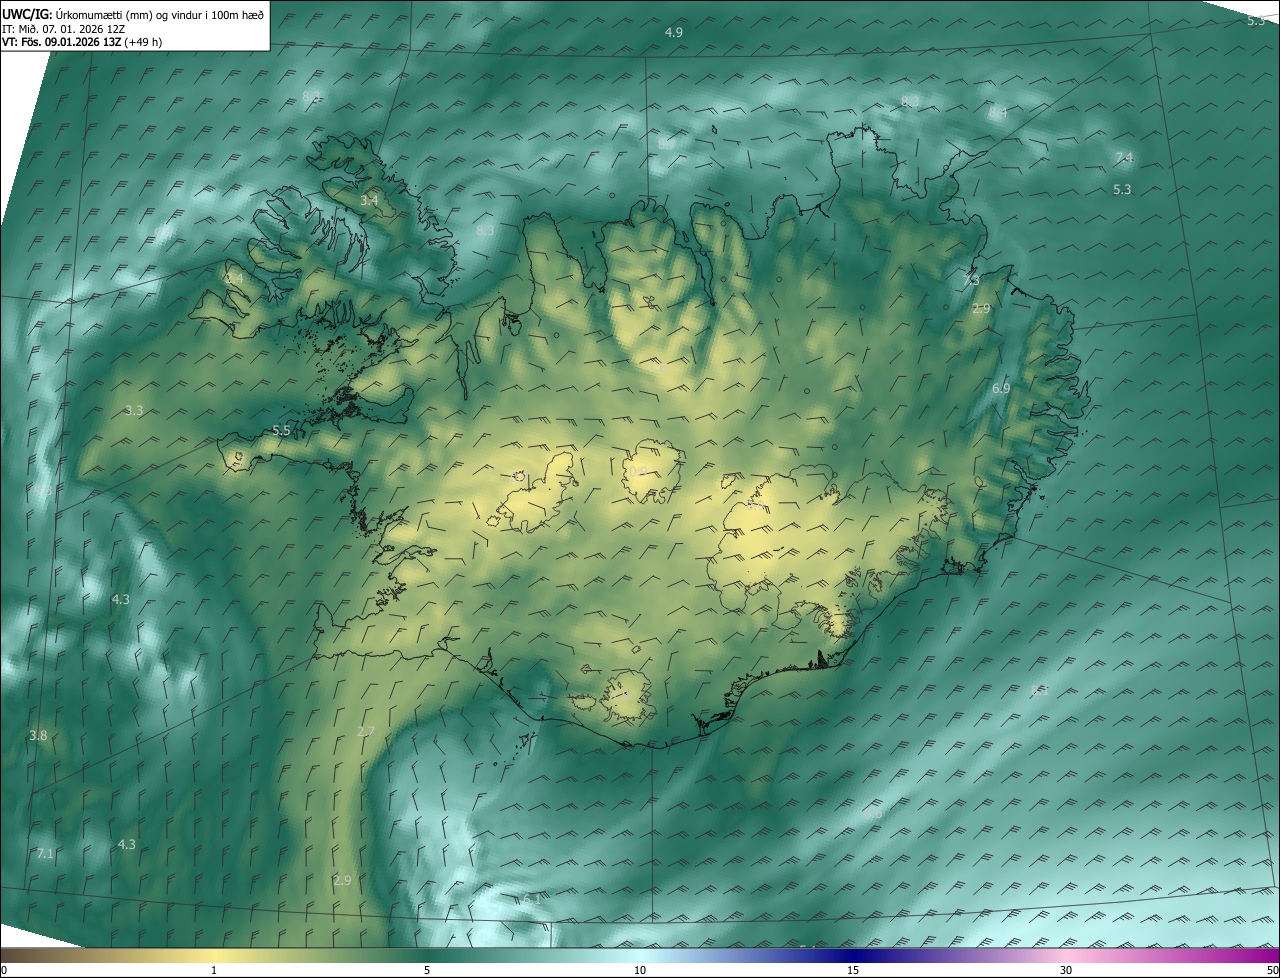1280x978 pixels.
Task: Click the '0' tick label on the colorbar
Action: pyautogui.click(x=4, y=971)
